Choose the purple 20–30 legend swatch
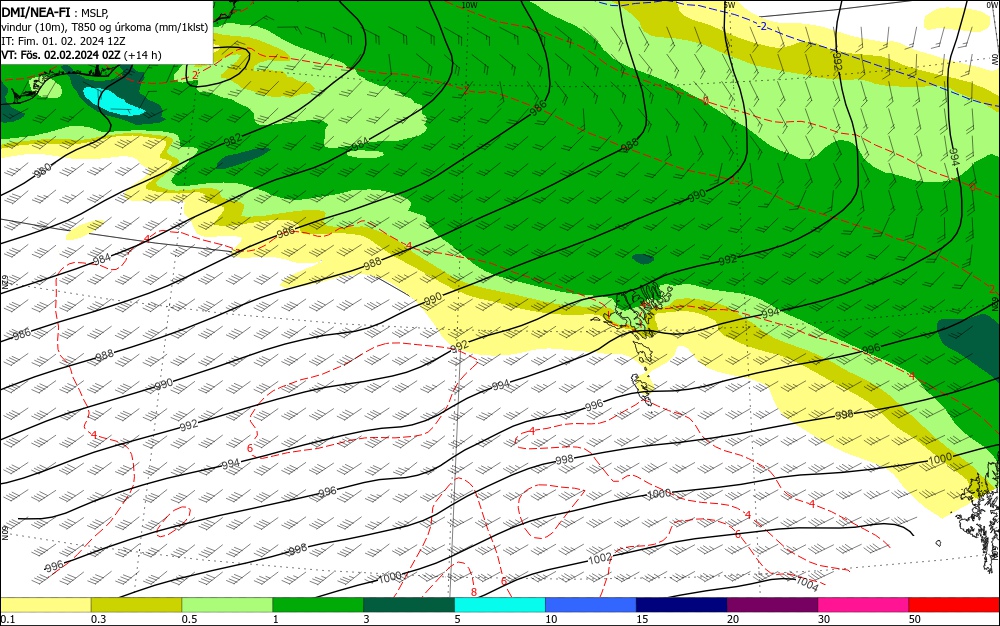The image size is (1000, 626). click(772, 605)
